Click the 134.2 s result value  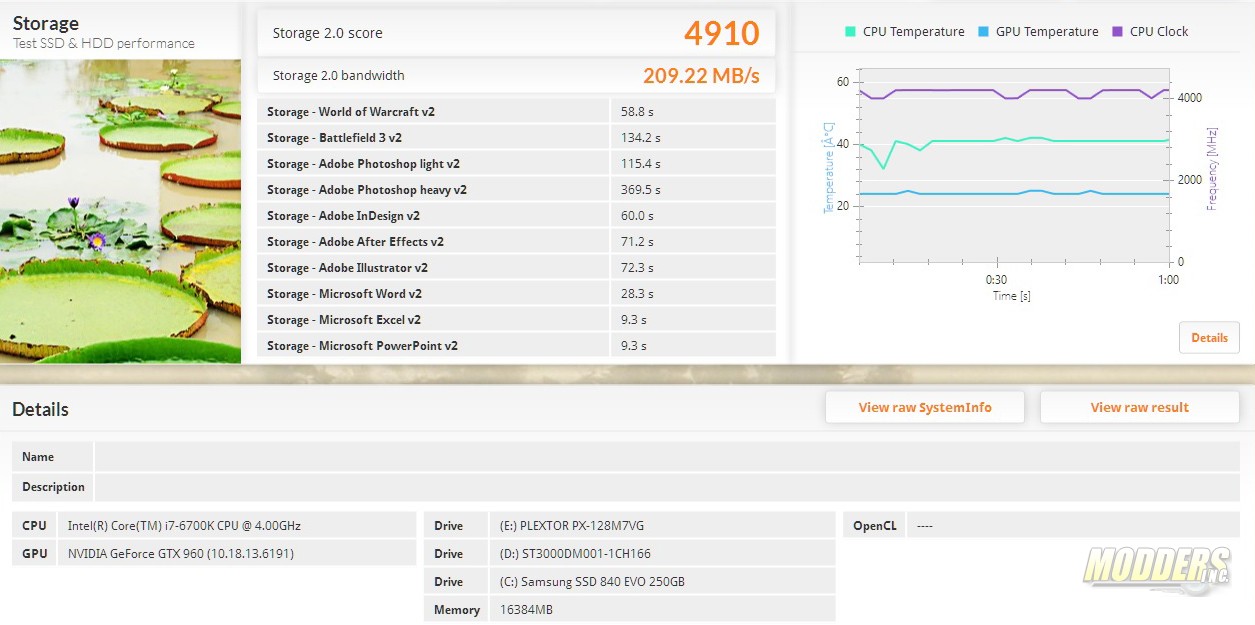point(640,138)
